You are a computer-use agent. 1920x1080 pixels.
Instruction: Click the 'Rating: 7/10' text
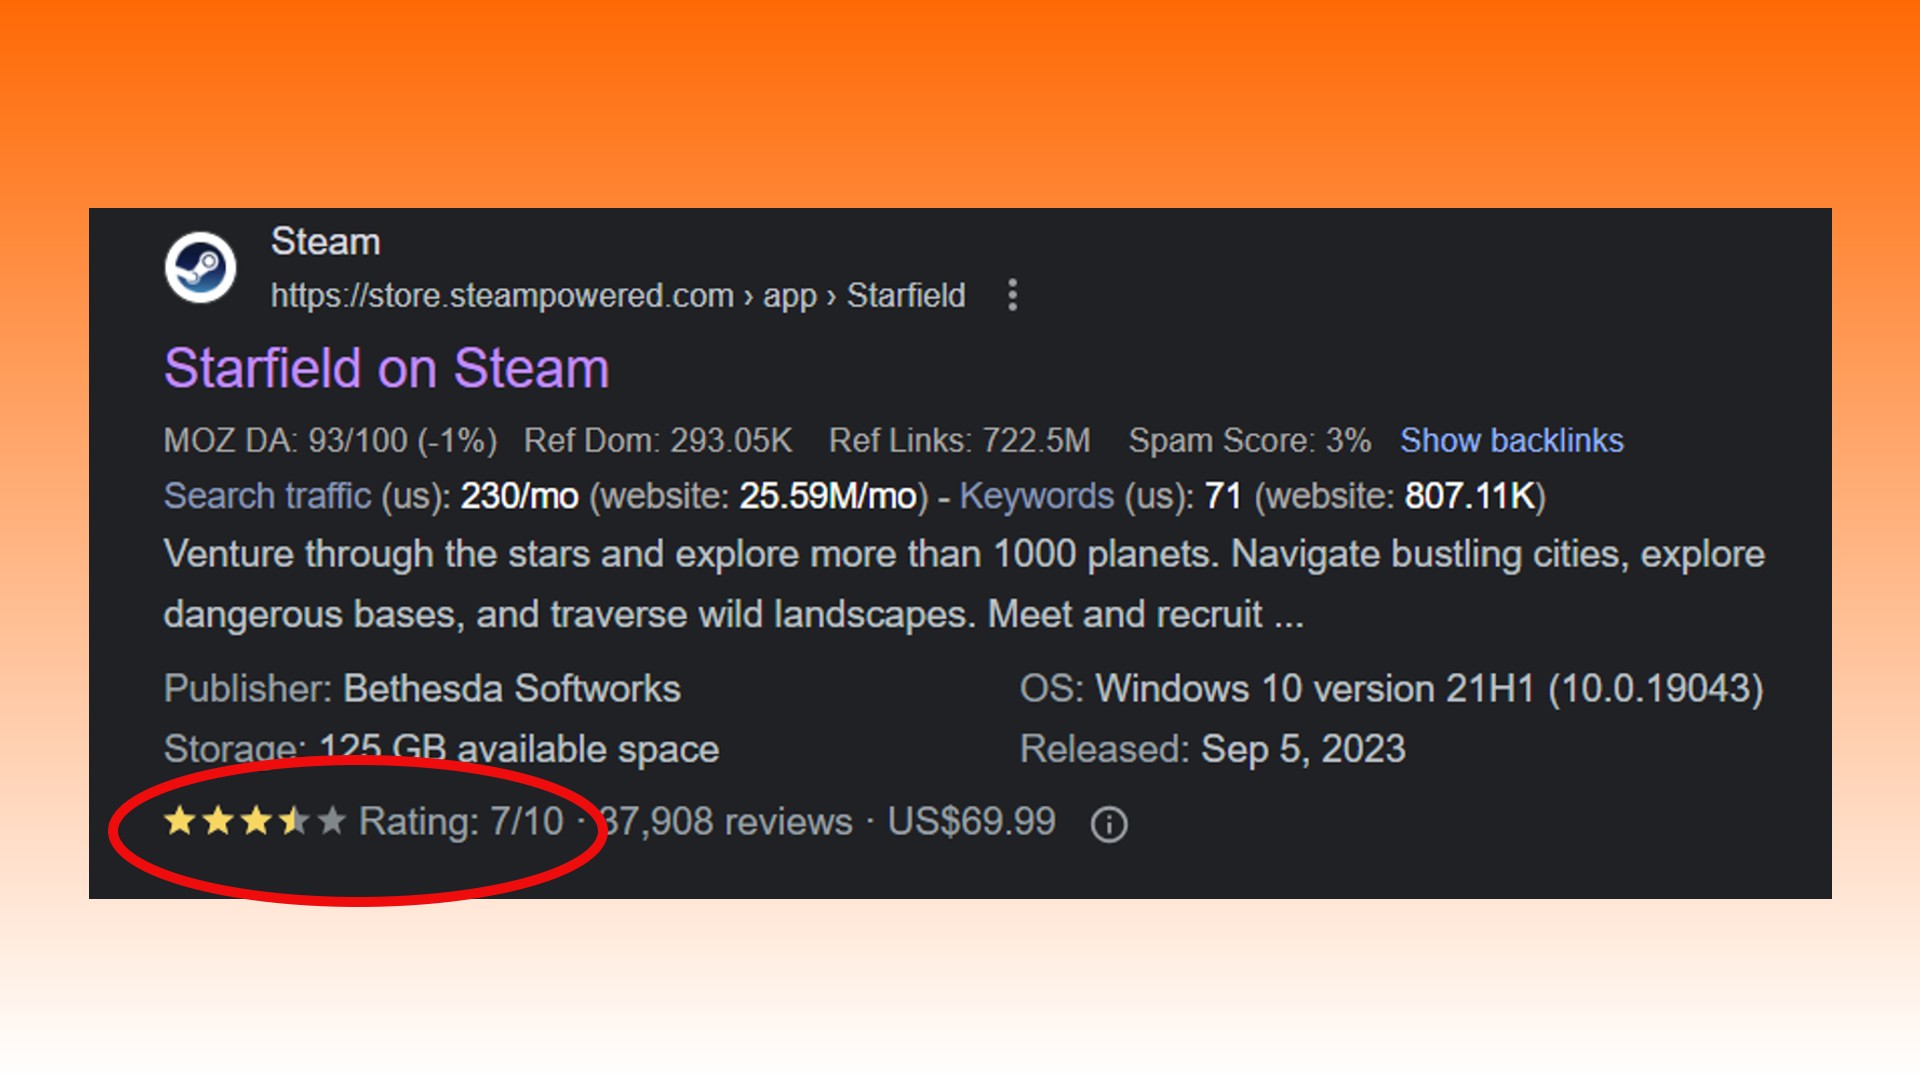point(461,822)
